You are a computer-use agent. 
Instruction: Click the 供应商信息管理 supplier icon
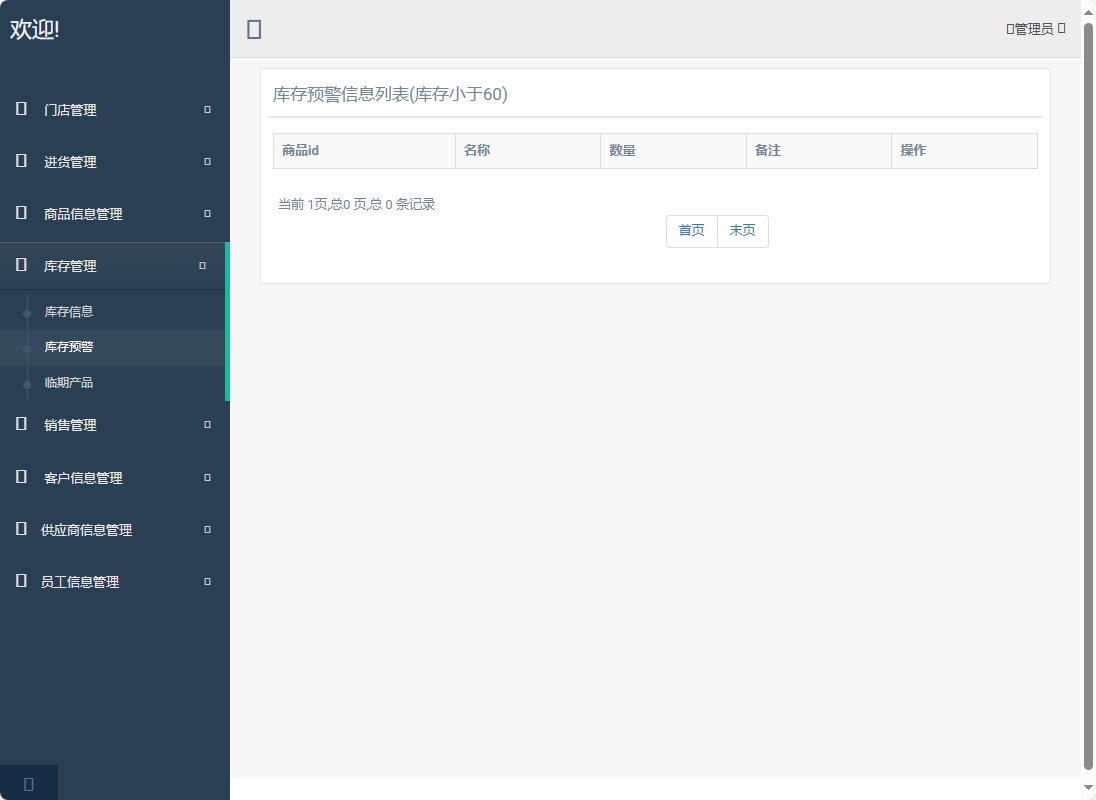click(x=20, y=530)
